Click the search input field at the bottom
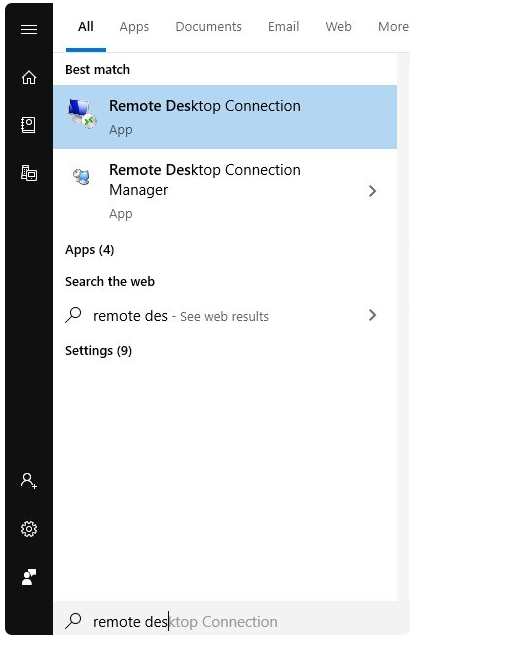Viewport: 519px width, 647px height. (231, 621)
